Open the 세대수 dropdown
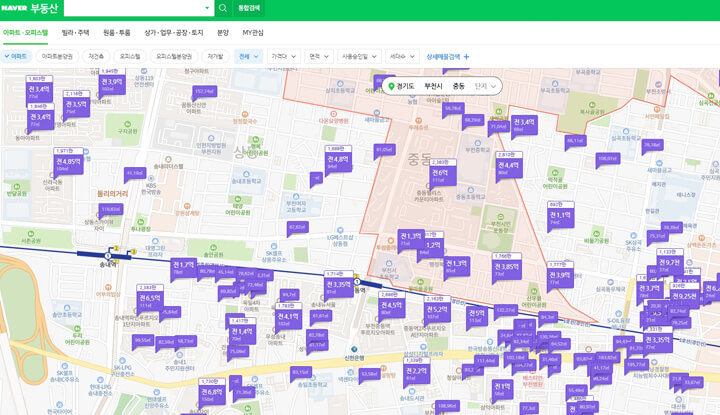The image size is (720, 415). tap(402, 56)
